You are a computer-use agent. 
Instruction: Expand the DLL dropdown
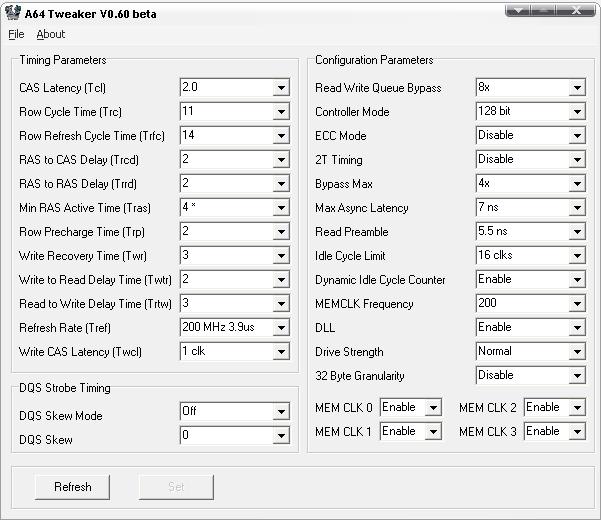tap(531, 327)
